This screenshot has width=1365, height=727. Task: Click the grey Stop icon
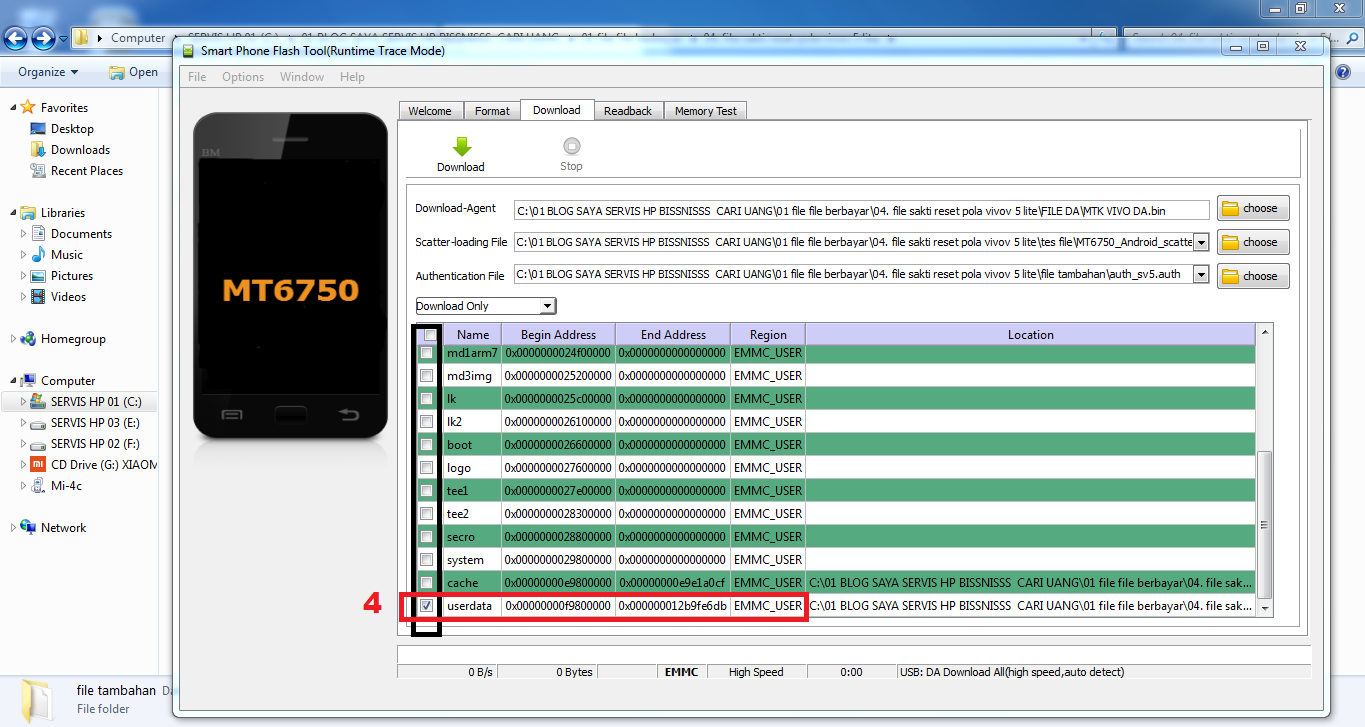[x=571, y=146]
